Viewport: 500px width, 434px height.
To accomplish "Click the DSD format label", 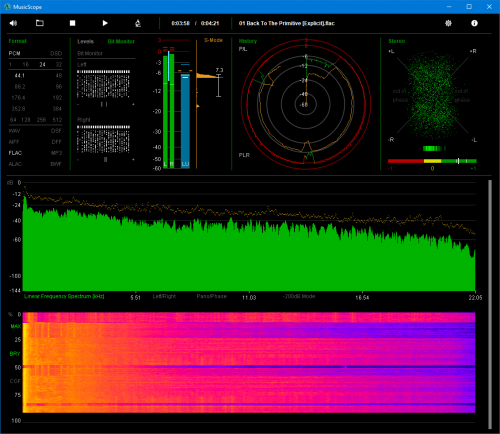I will tap(56, 53).
